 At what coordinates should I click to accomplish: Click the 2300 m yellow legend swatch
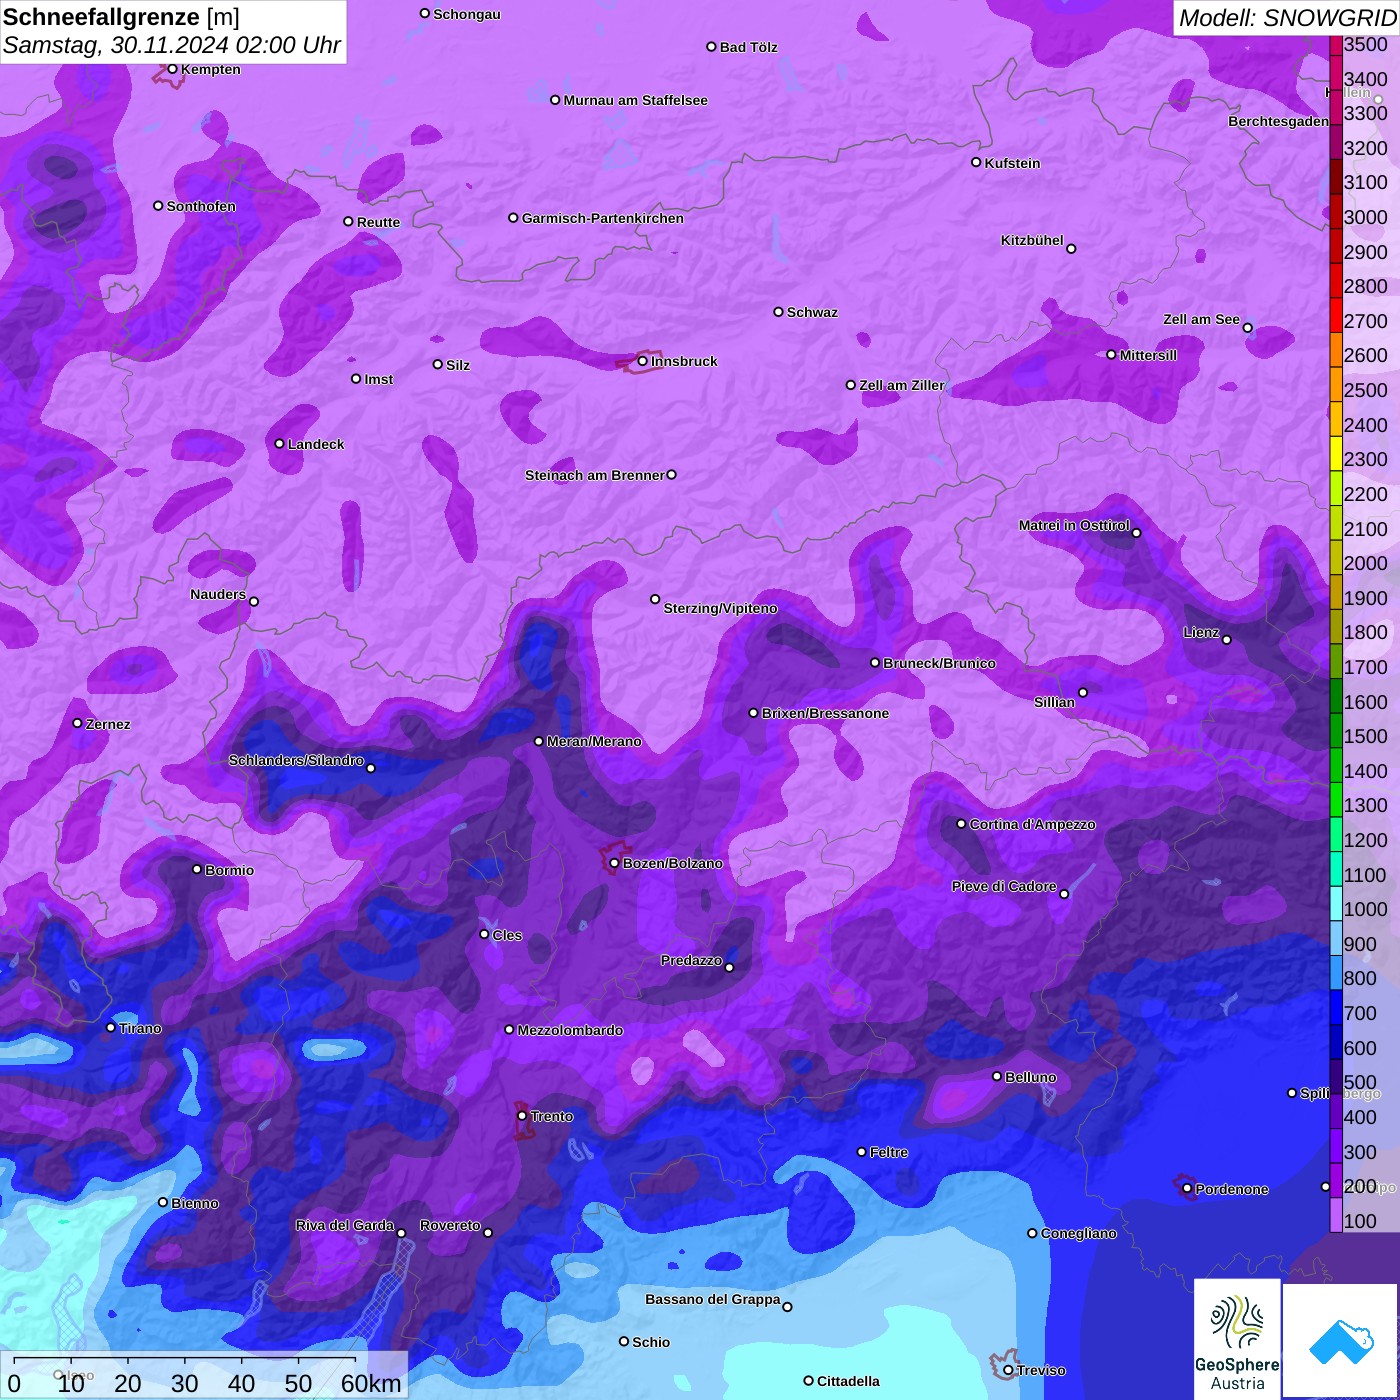[x=1336, y=454]
